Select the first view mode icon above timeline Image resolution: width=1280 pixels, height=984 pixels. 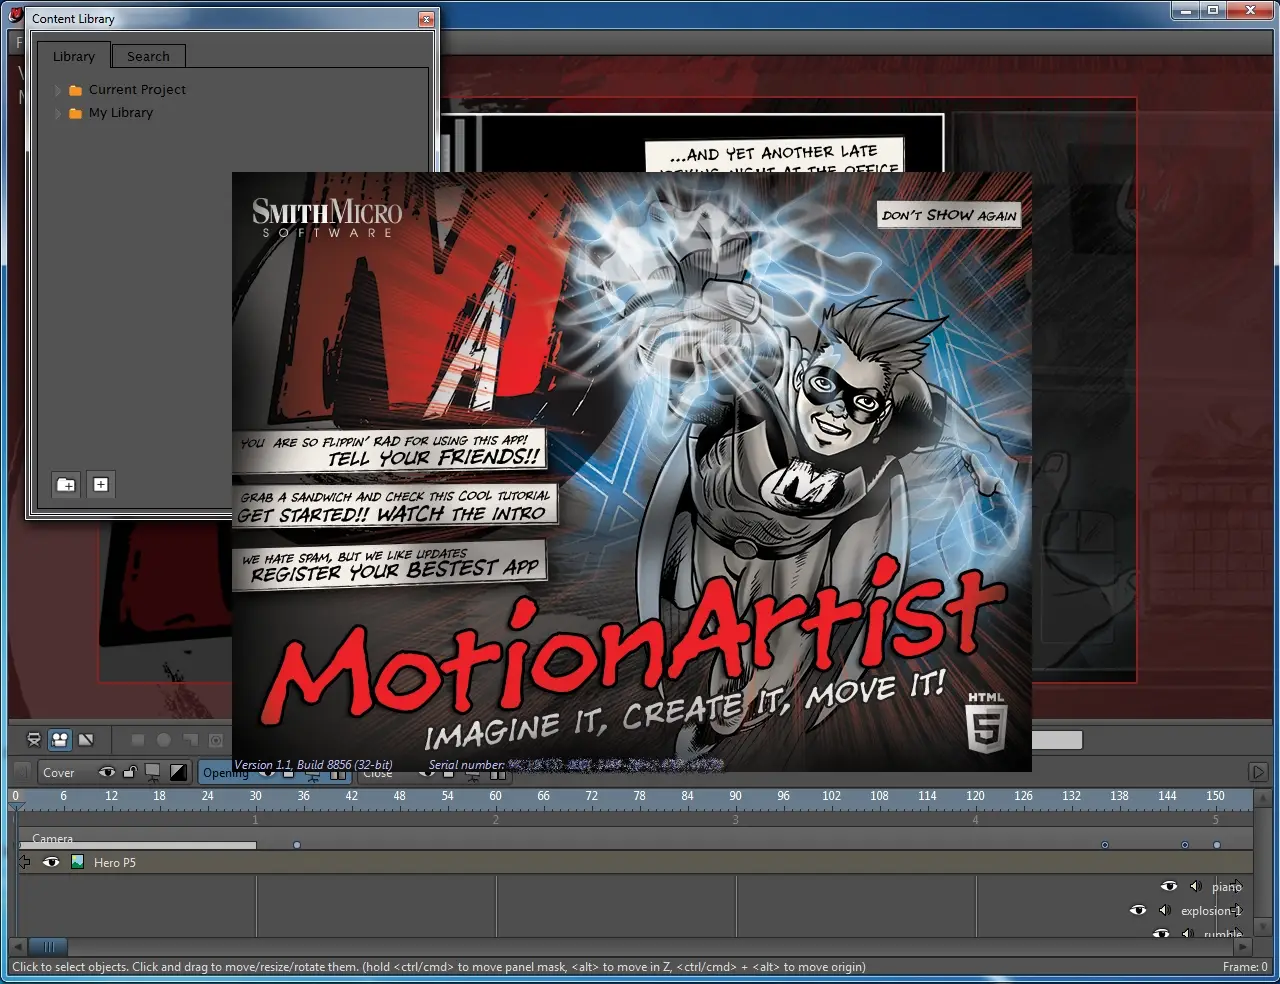pyautogui.click(x=34, y=740)
